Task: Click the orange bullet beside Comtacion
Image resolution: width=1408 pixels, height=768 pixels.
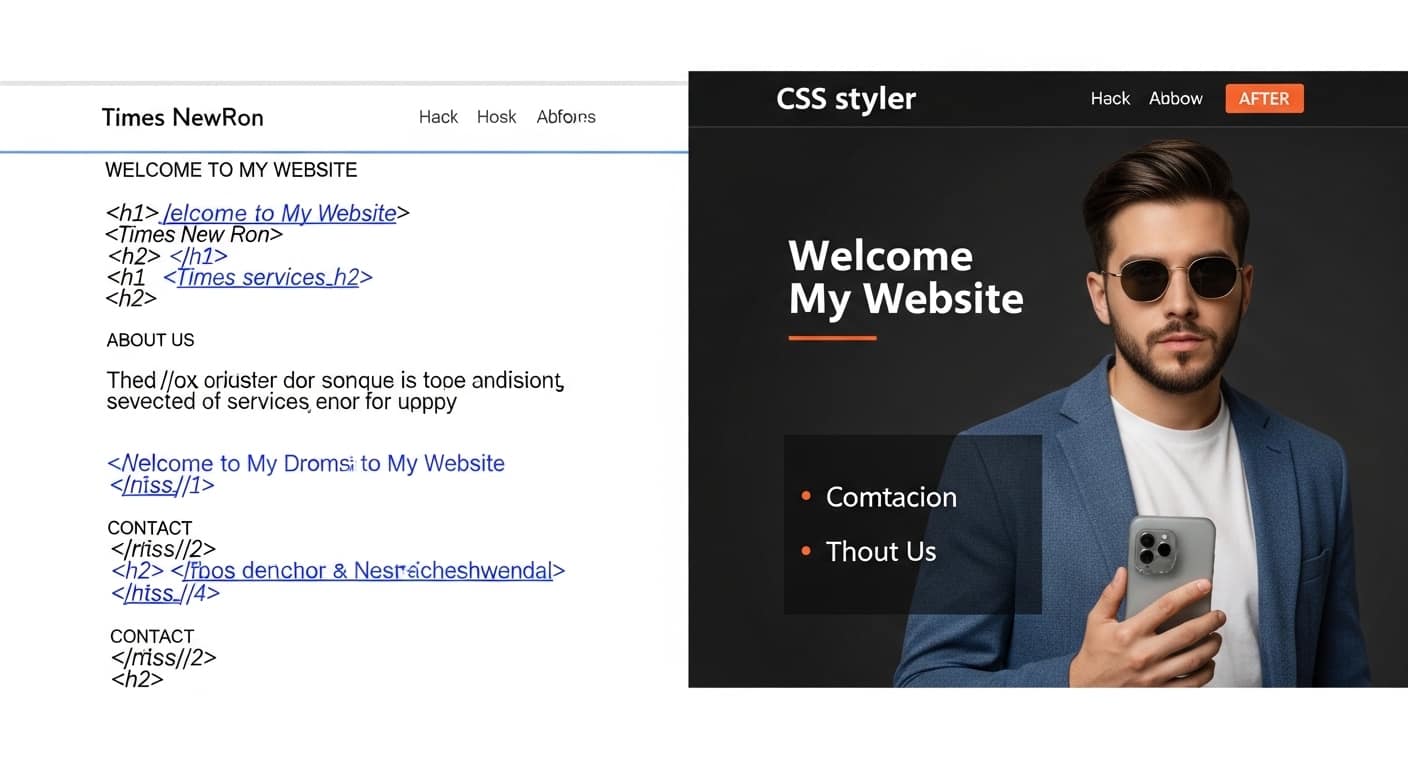Action: [805, 494]
